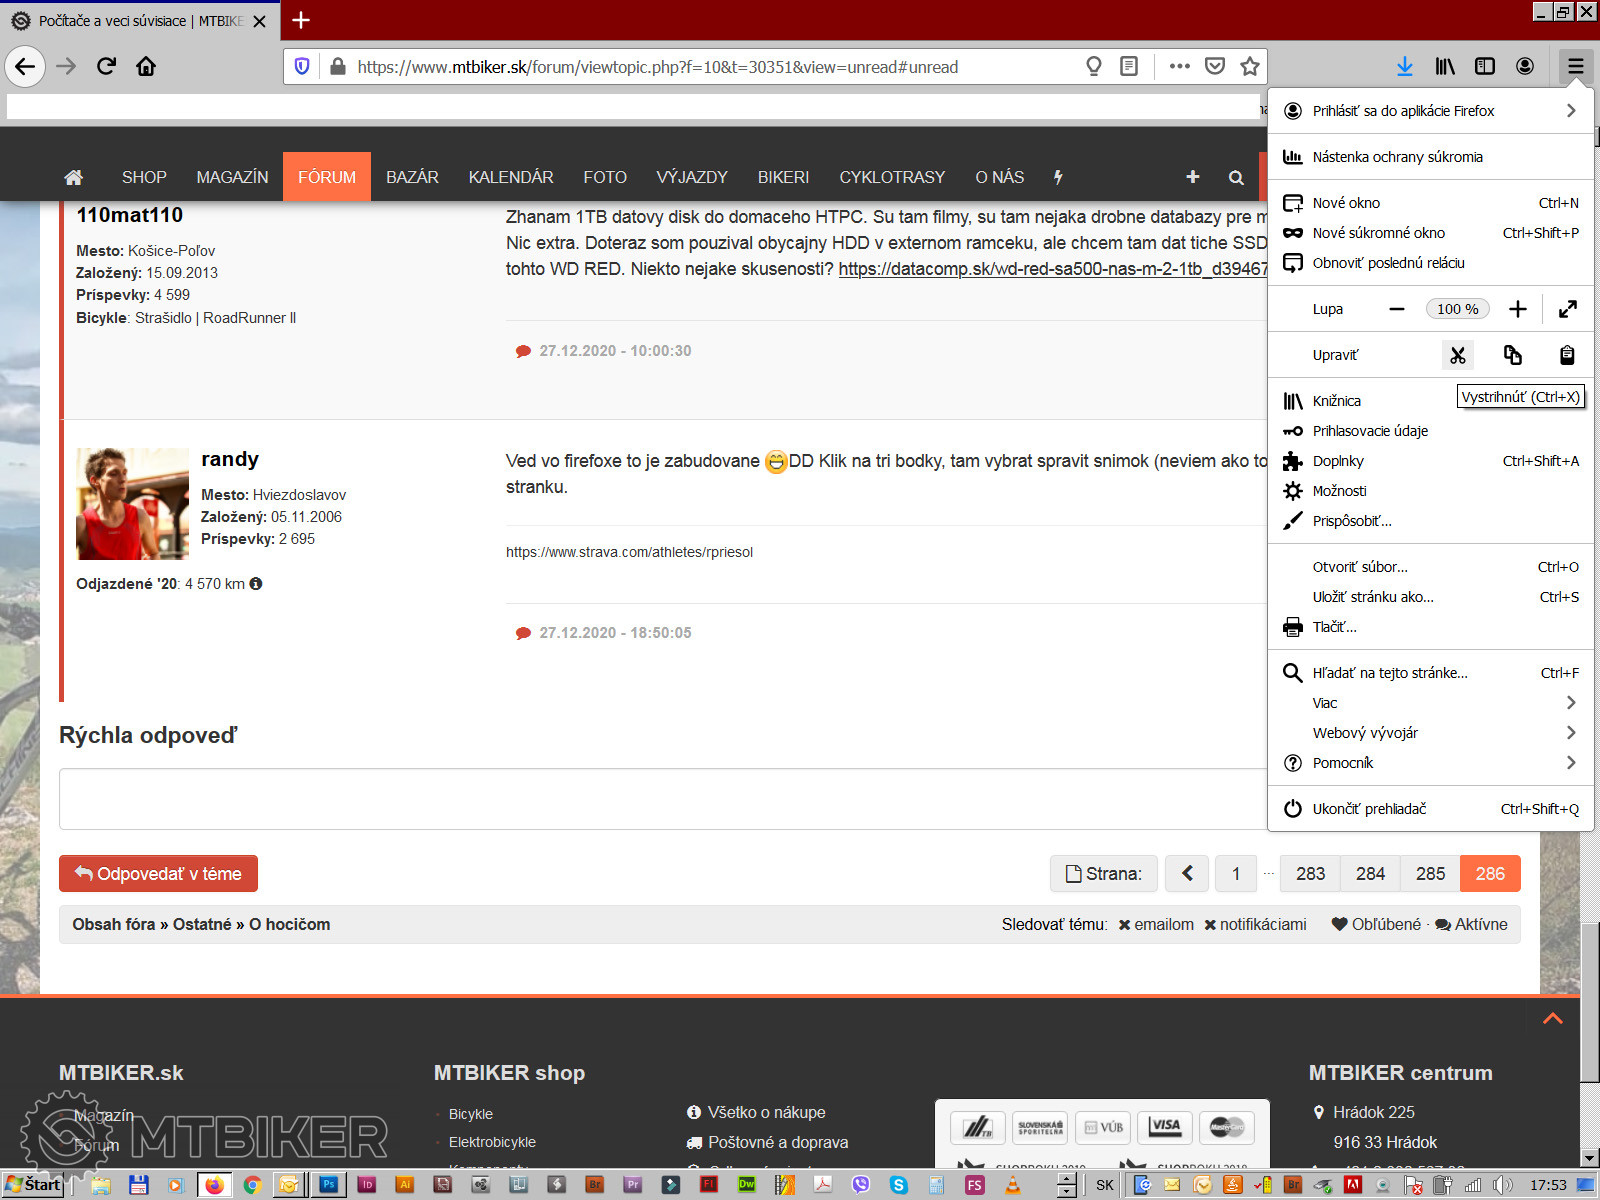Image resolution: width=1600 pixels, height=1200 pixels.
Task: Open the Downloads arrow in toolbar
Action: (1404, 66)
